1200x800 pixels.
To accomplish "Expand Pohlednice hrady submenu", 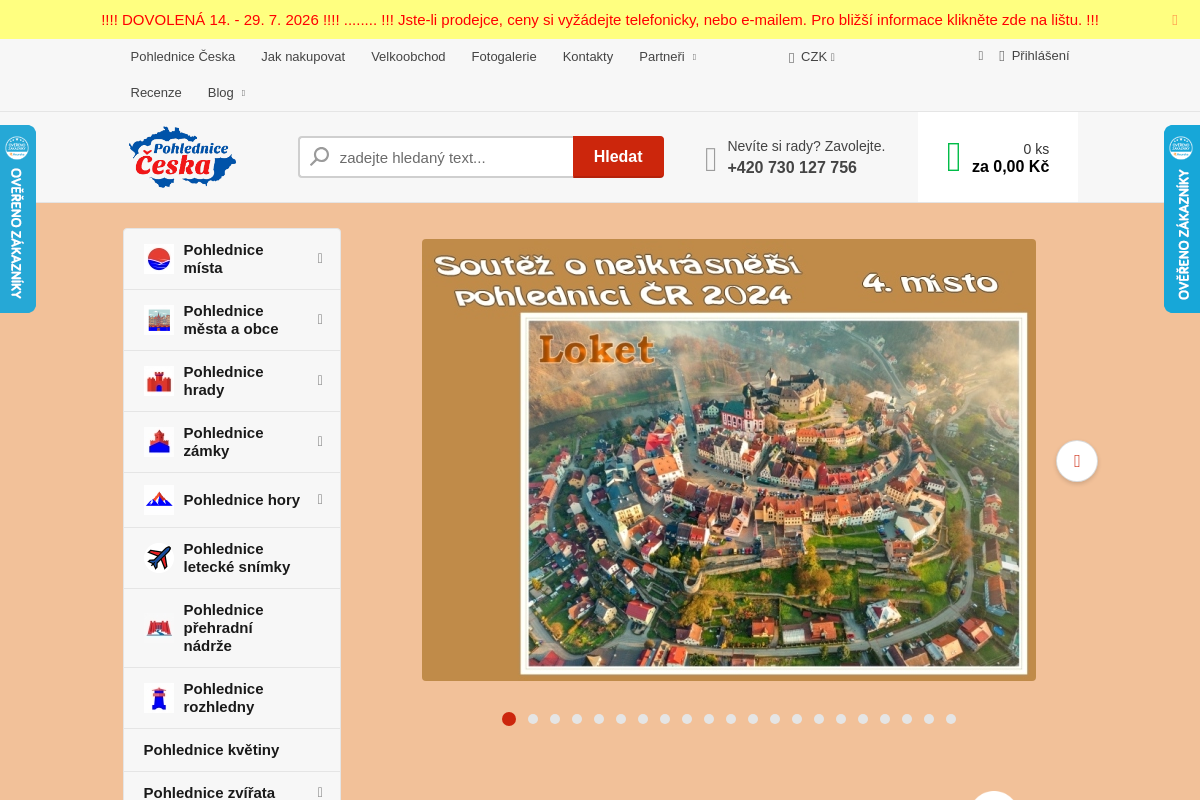I will (320, 380).
